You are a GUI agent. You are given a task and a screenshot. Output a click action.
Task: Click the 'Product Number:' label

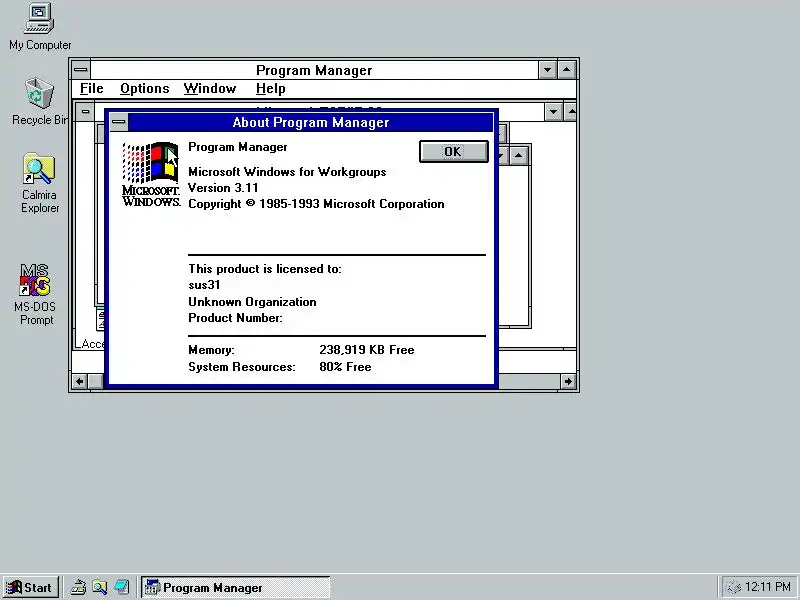tap(235, 318)
